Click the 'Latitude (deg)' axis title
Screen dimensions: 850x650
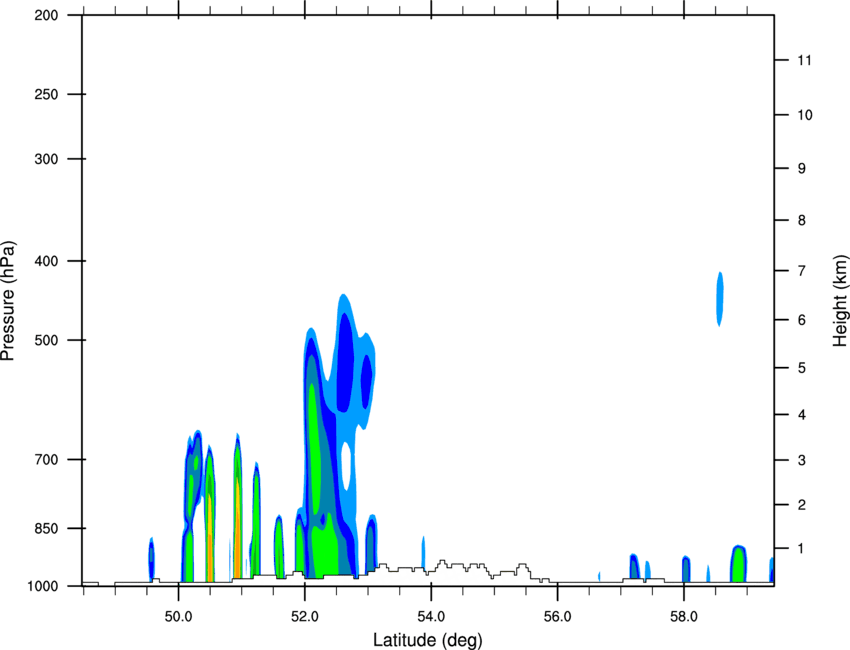pyautogui.click(x=428, y=640)
